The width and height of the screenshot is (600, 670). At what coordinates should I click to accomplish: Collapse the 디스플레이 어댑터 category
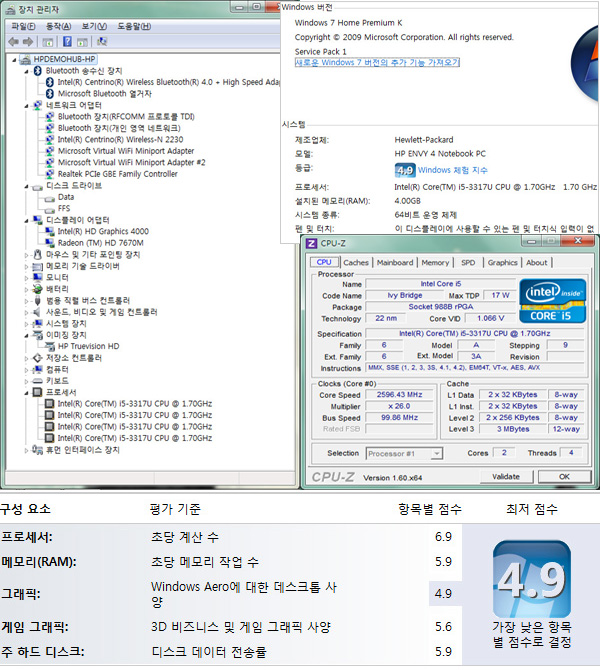click(x=26, y=221)
